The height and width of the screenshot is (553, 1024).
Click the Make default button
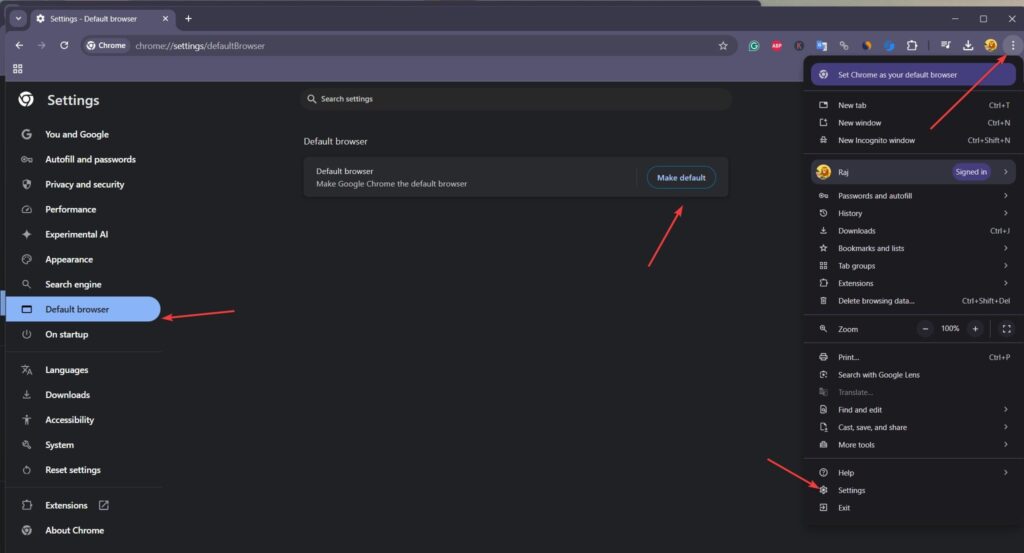click(681, 178)
